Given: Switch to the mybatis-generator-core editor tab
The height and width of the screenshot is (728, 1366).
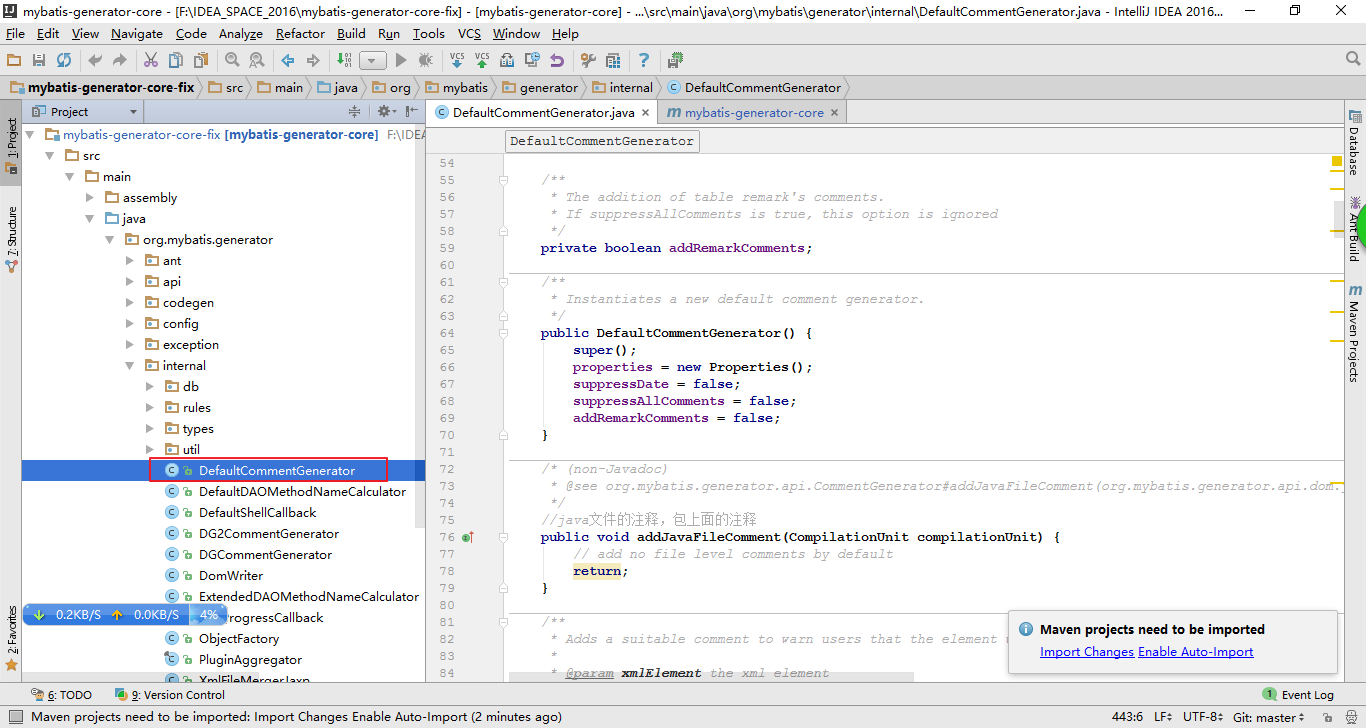Looking at the screenshot, I should (x=753, y=113).
